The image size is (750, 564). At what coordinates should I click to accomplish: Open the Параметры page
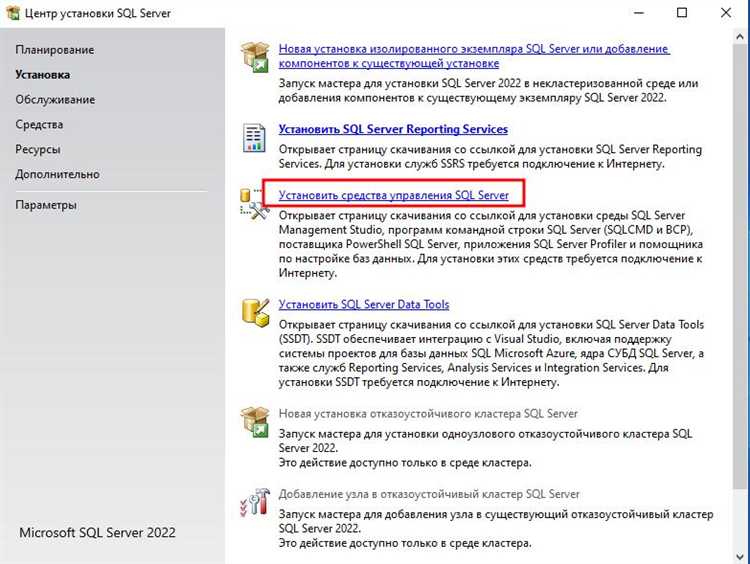point(46,205)
